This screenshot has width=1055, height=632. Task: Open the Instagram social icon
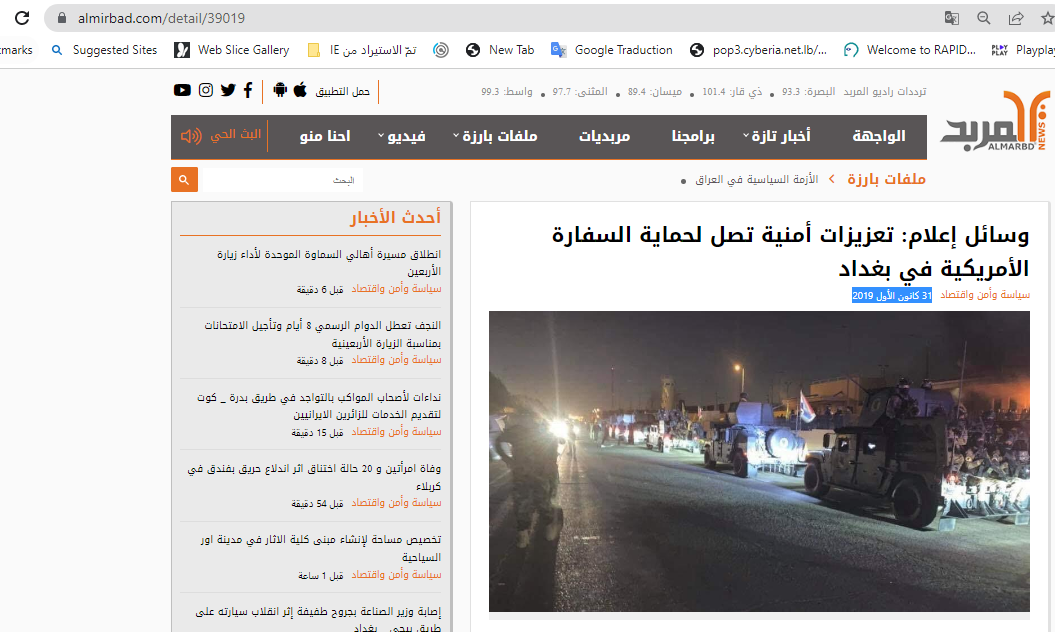(206, 90)
